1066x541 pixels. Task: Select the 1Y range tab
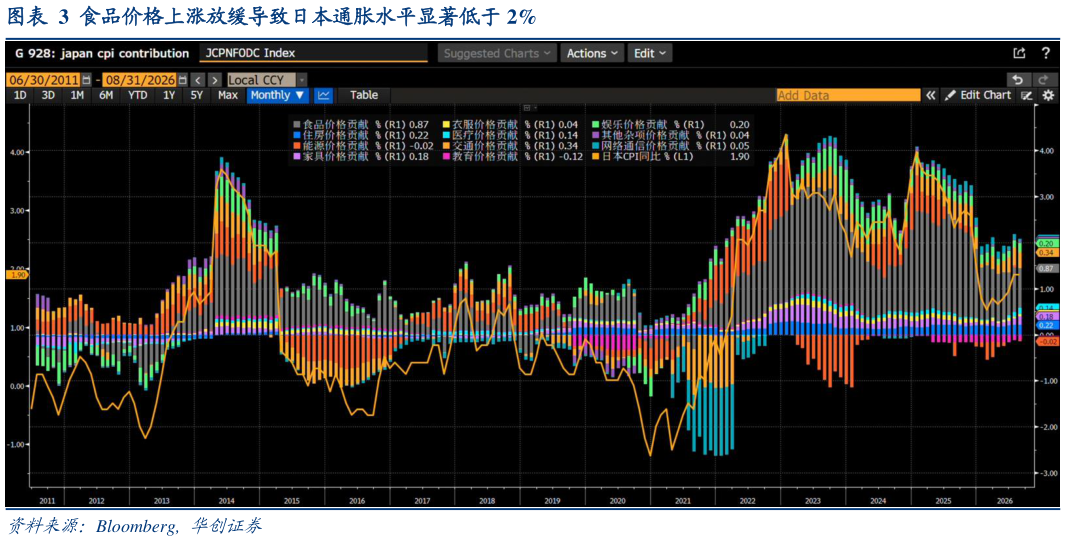[x=168, y=95]
